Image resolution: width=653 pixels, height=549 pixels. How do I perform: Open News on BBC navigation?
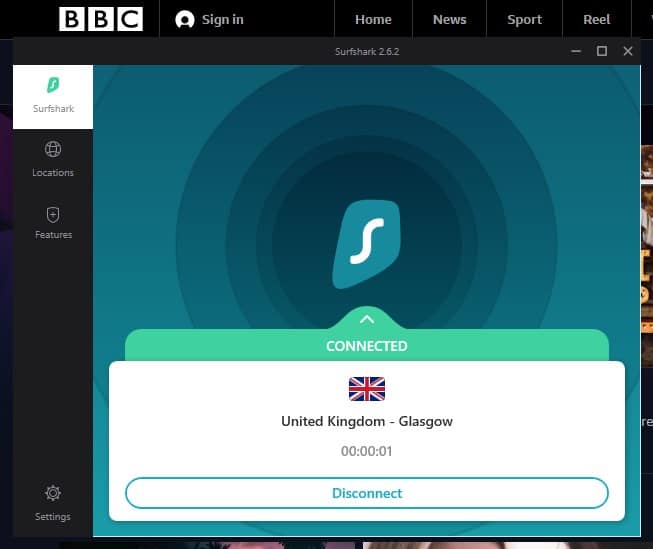pyautogui.click(x=449, y=20)
